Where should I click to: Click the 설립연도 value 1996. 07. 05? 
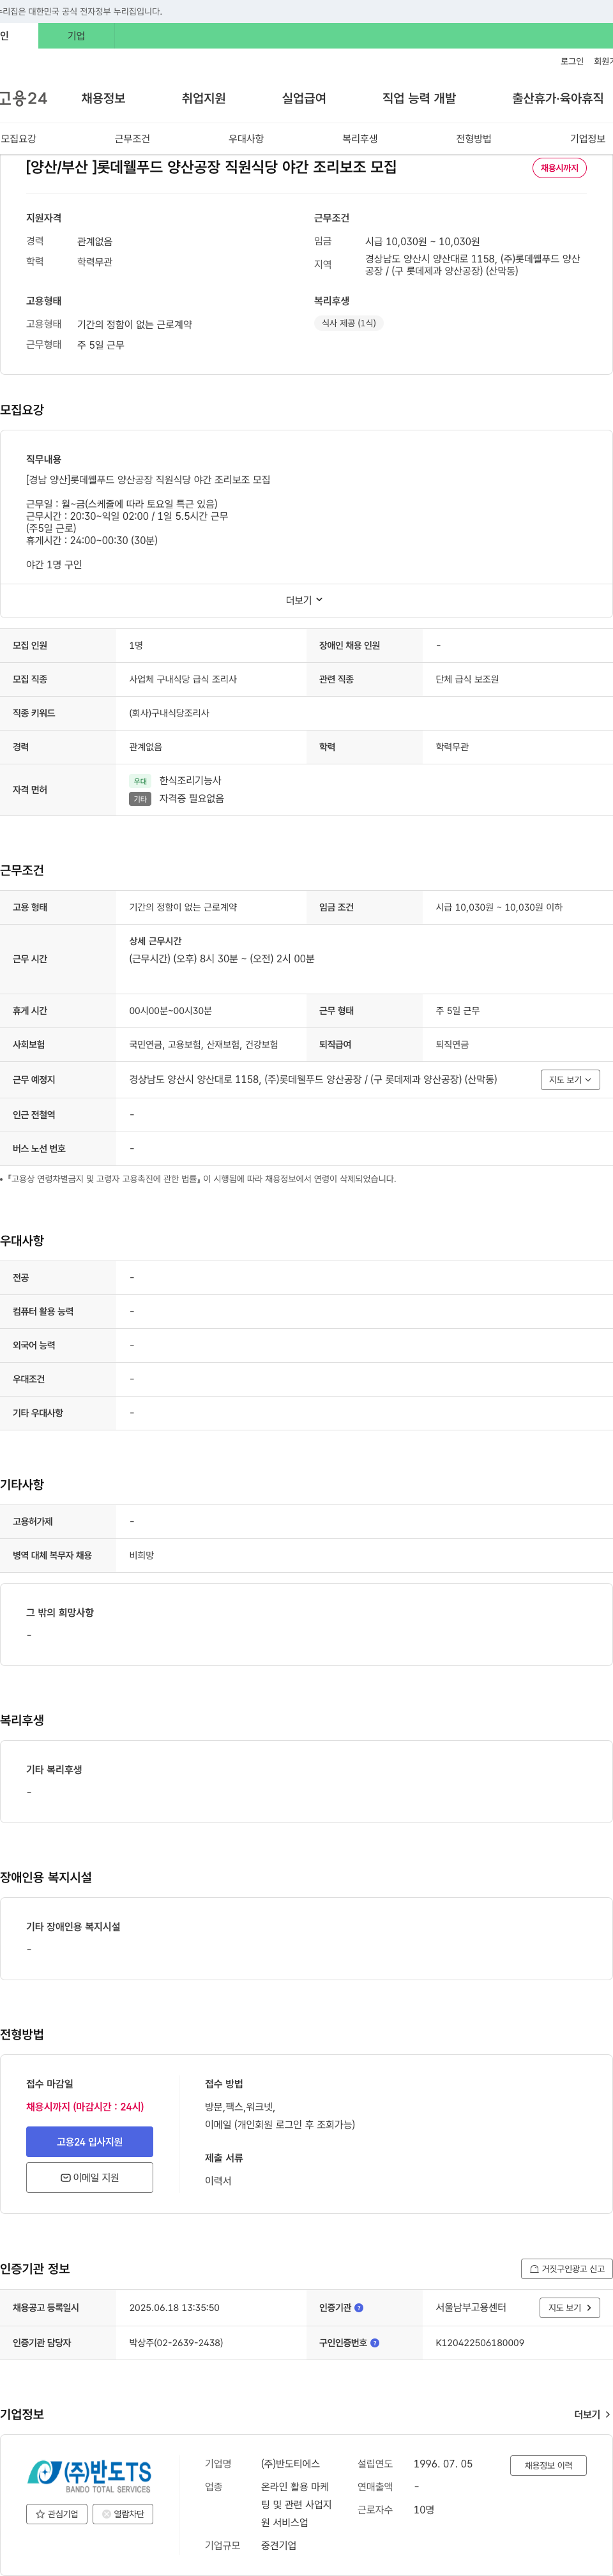[443, 2463]
